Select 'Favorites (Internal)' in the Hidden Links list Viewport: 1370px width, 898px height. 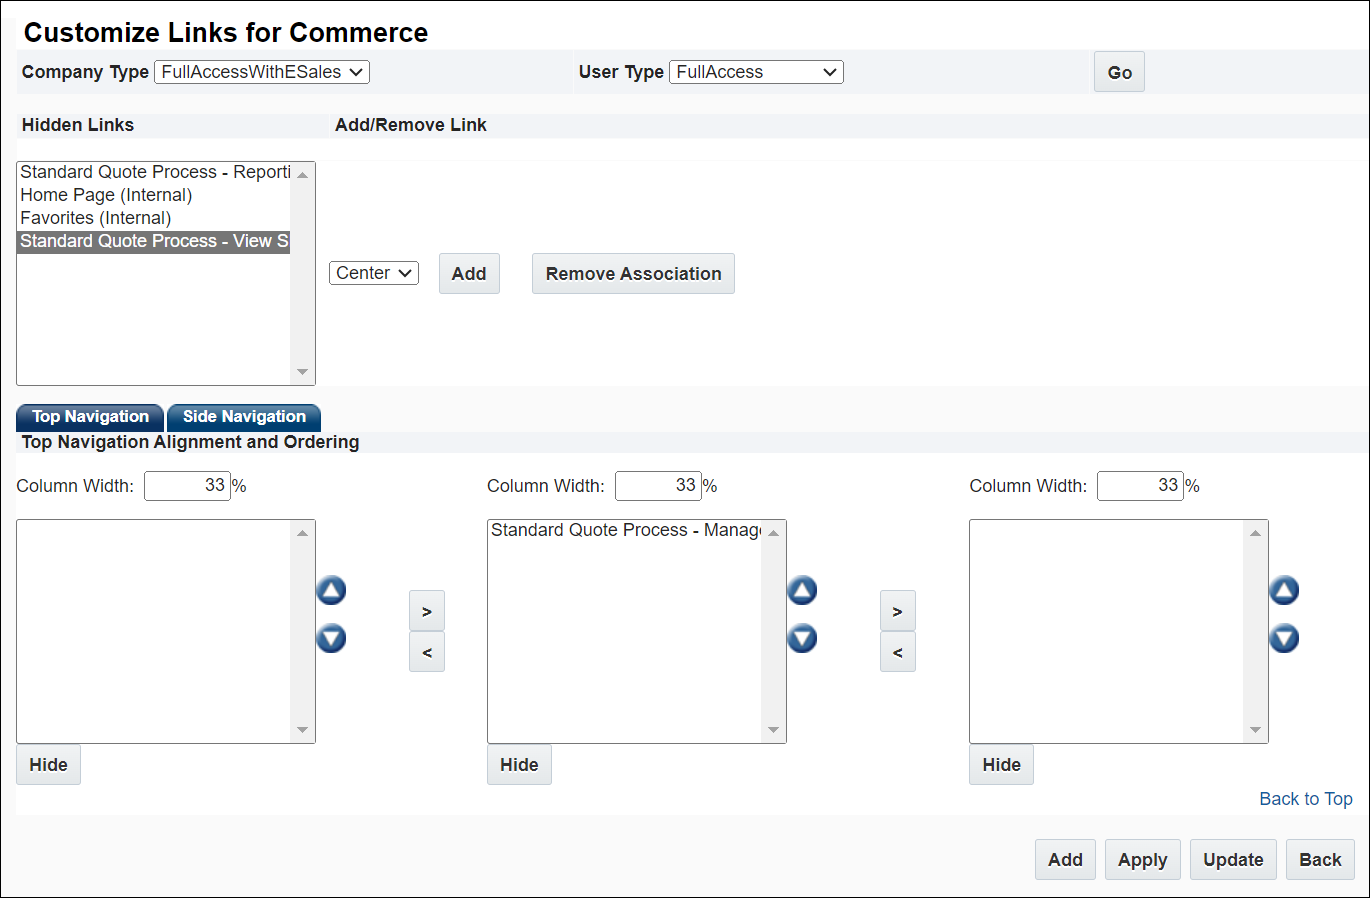coord(95,217)
